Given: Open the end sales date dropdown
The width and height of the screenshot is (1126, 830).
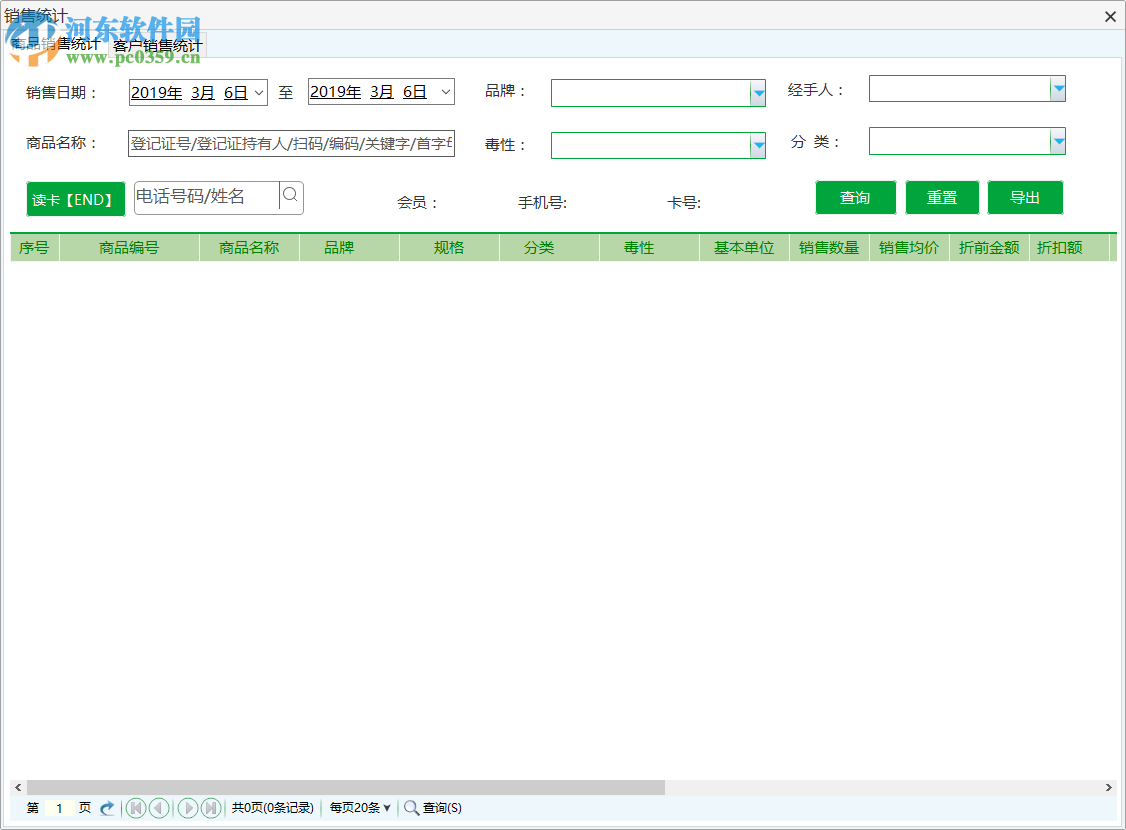Looking at the screenshot, I should 446,92.
